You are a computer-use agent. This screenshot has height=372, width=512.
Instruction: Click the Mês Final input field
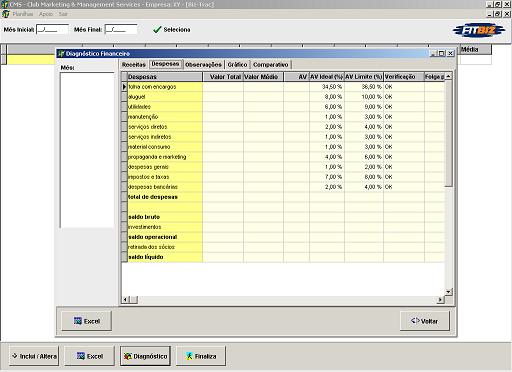121,29
